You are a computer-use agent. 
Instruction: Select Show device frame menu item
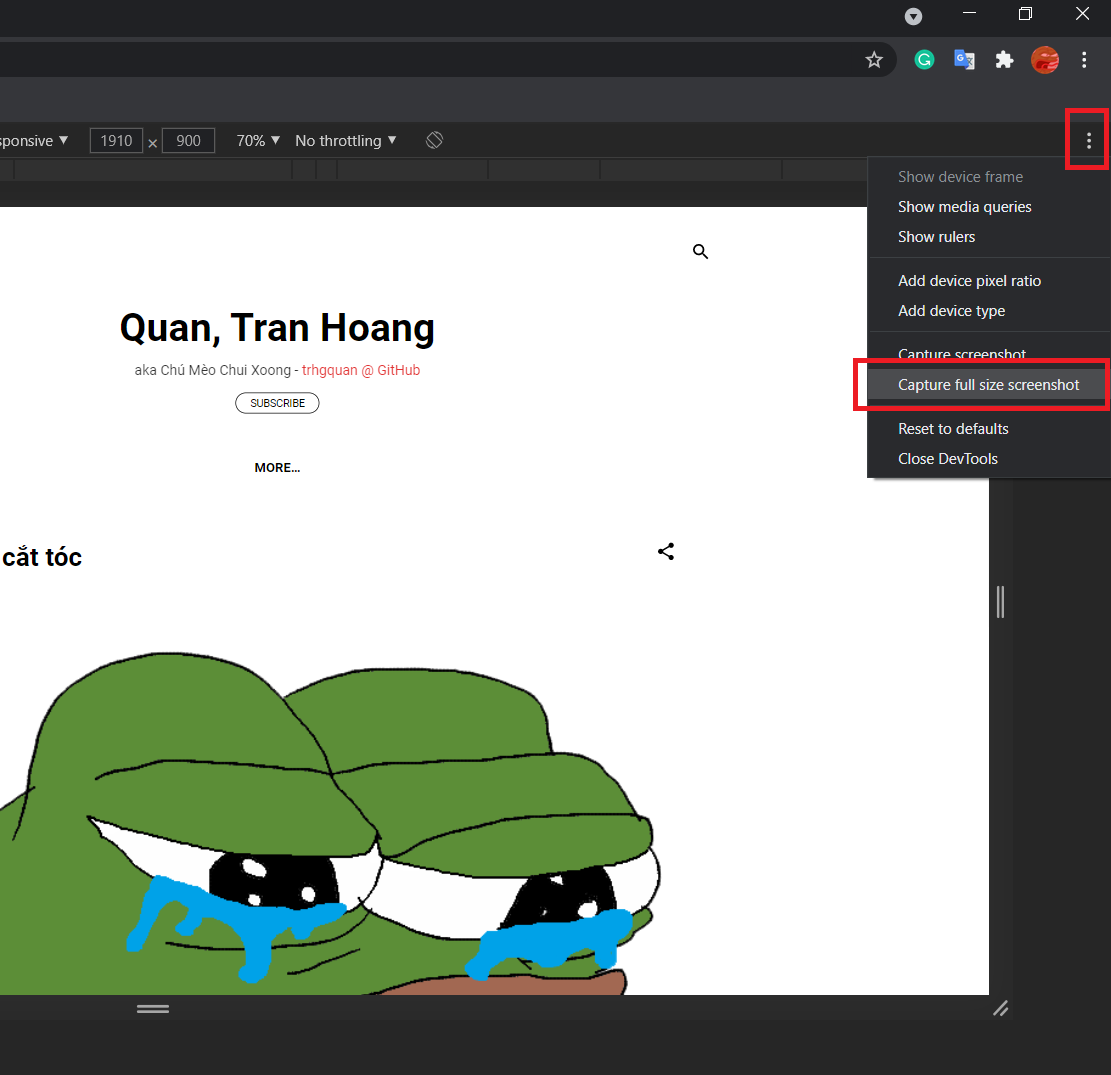click(988, 176)
